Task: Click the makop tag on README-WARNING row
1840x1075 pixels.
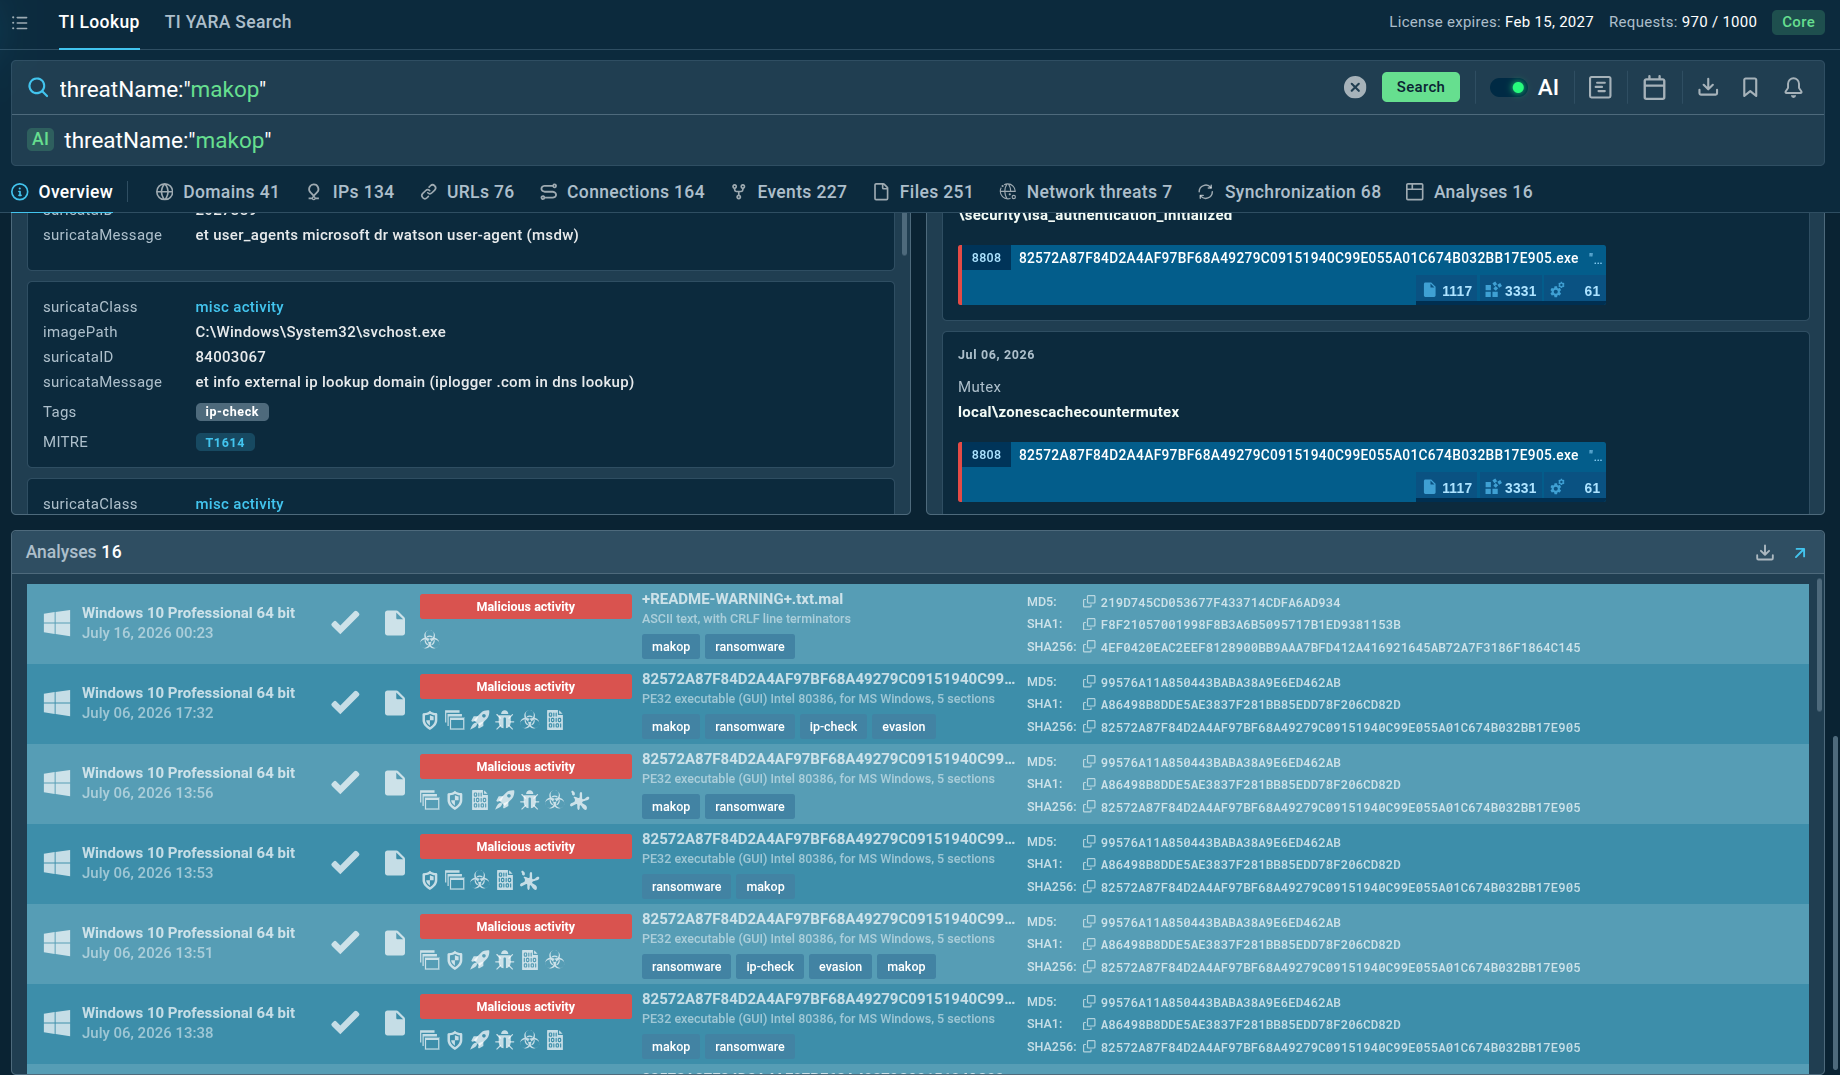Action: click(671, 647)
